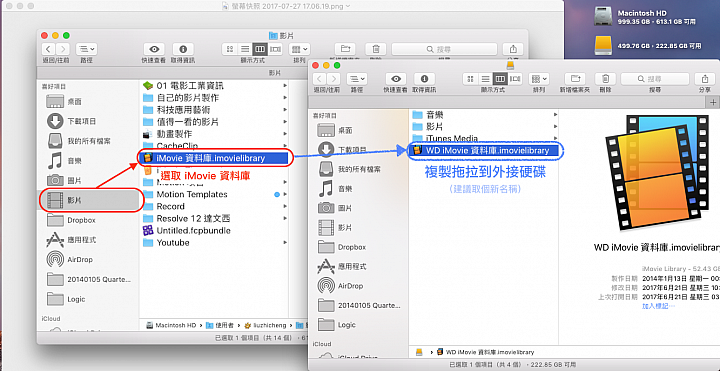Click Get Info icon in front window
This screenshot has height=371, width=720.
tap(424, 79)
